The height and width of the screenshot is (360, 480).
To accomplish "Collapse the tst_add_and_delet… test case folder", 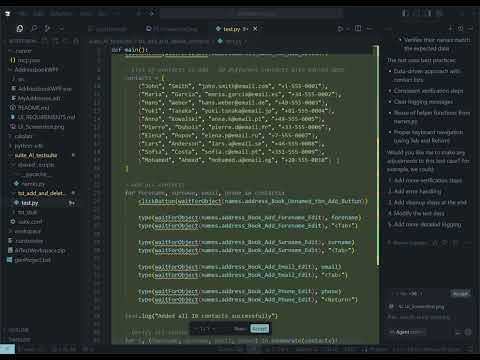I will click(42, 193).
